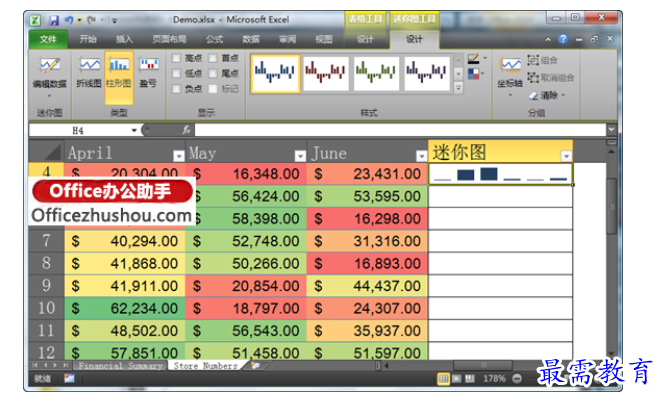Switch to the Financial Summary sheet tab
Image resolution: width=661 pixels, height=403 pixels.
pos(121,366)
